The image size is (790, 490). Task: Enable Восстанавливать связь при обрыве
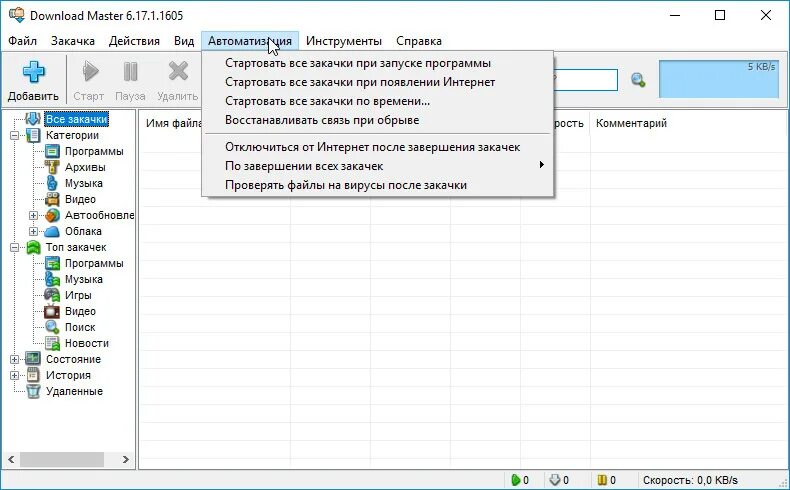378,120
